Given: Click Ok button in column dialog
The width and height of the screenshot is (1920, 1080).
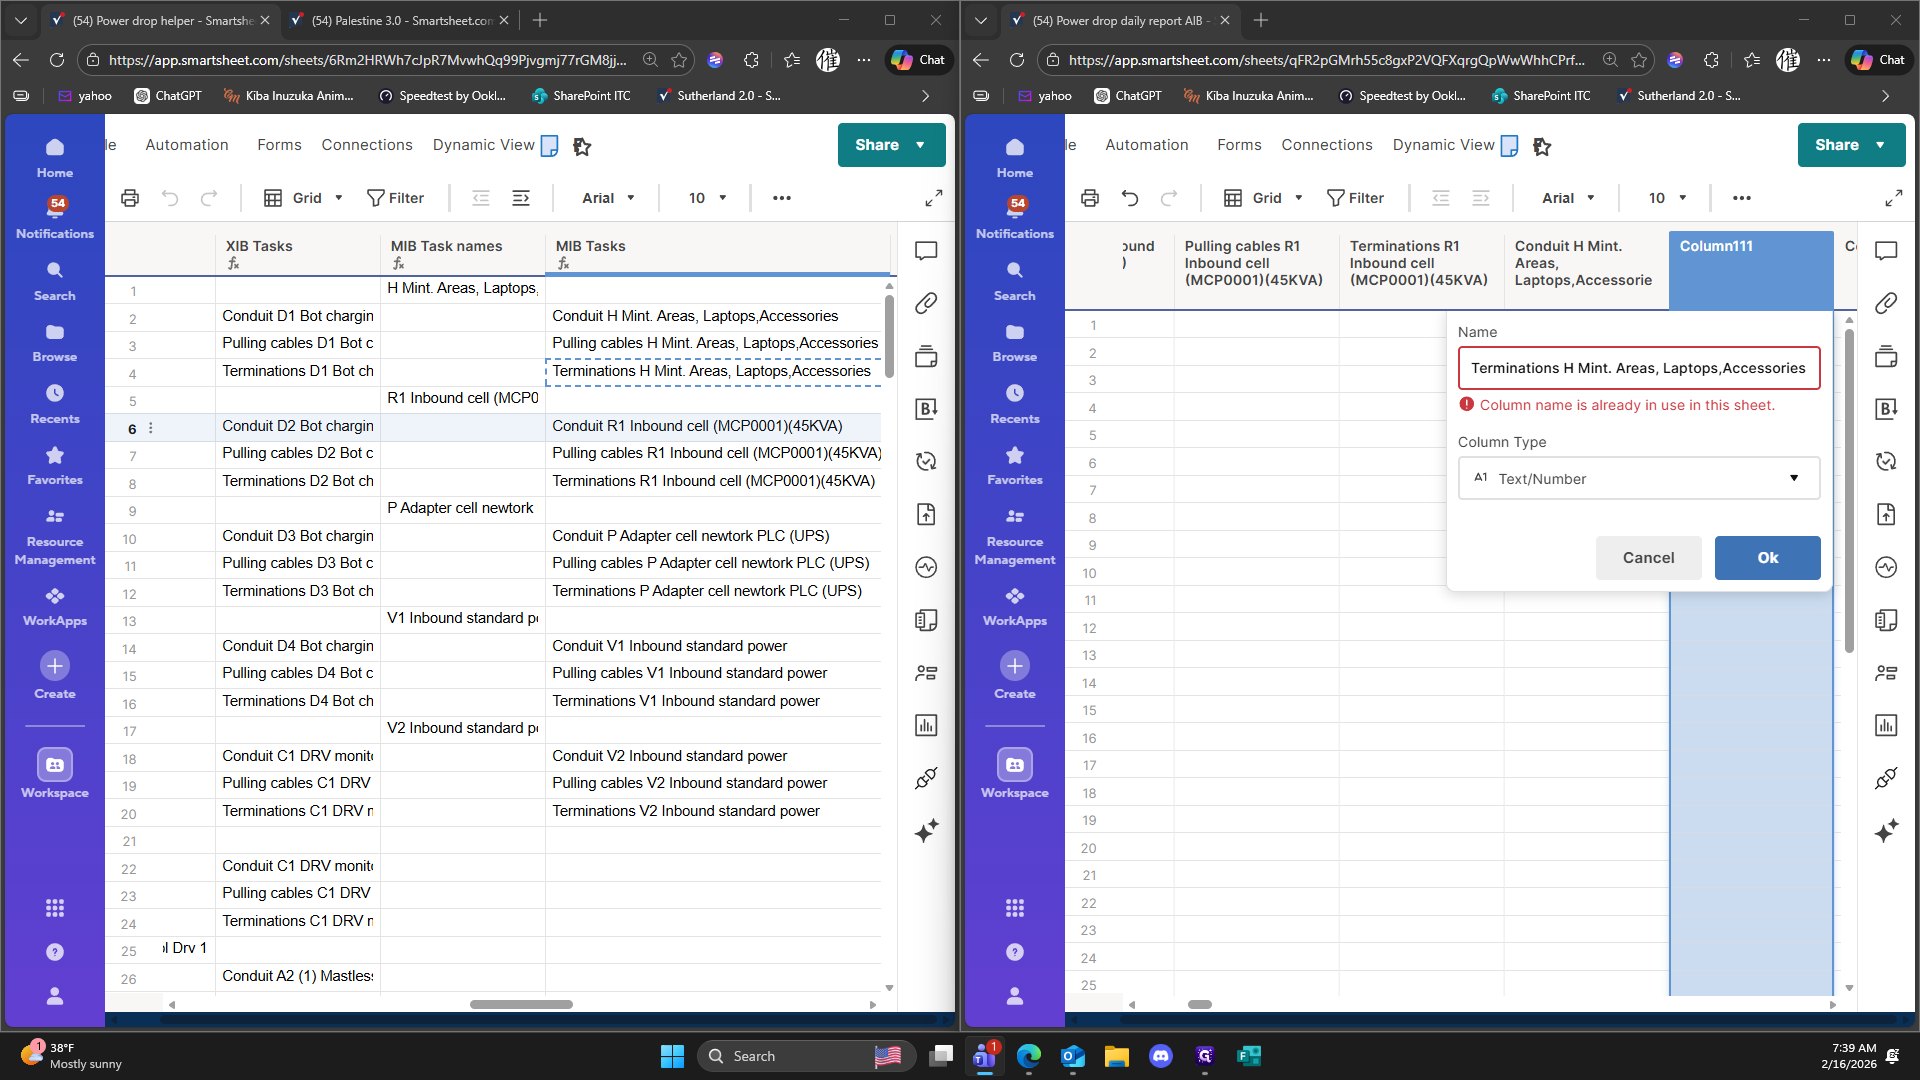Looking at the screenshot, I should [1767, 558].
